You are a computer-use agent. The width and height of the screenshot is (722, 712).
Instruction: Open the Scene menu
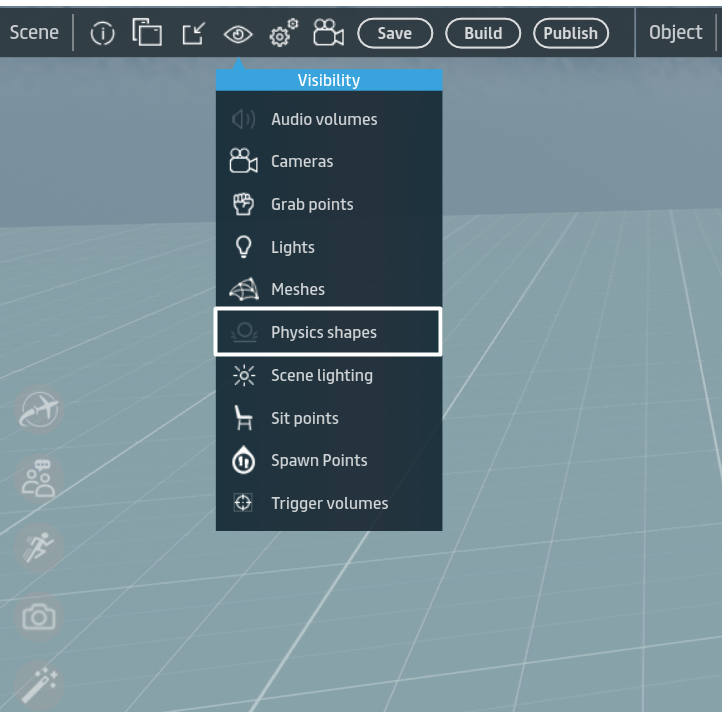pyautogui.click(x=34, y=33)
